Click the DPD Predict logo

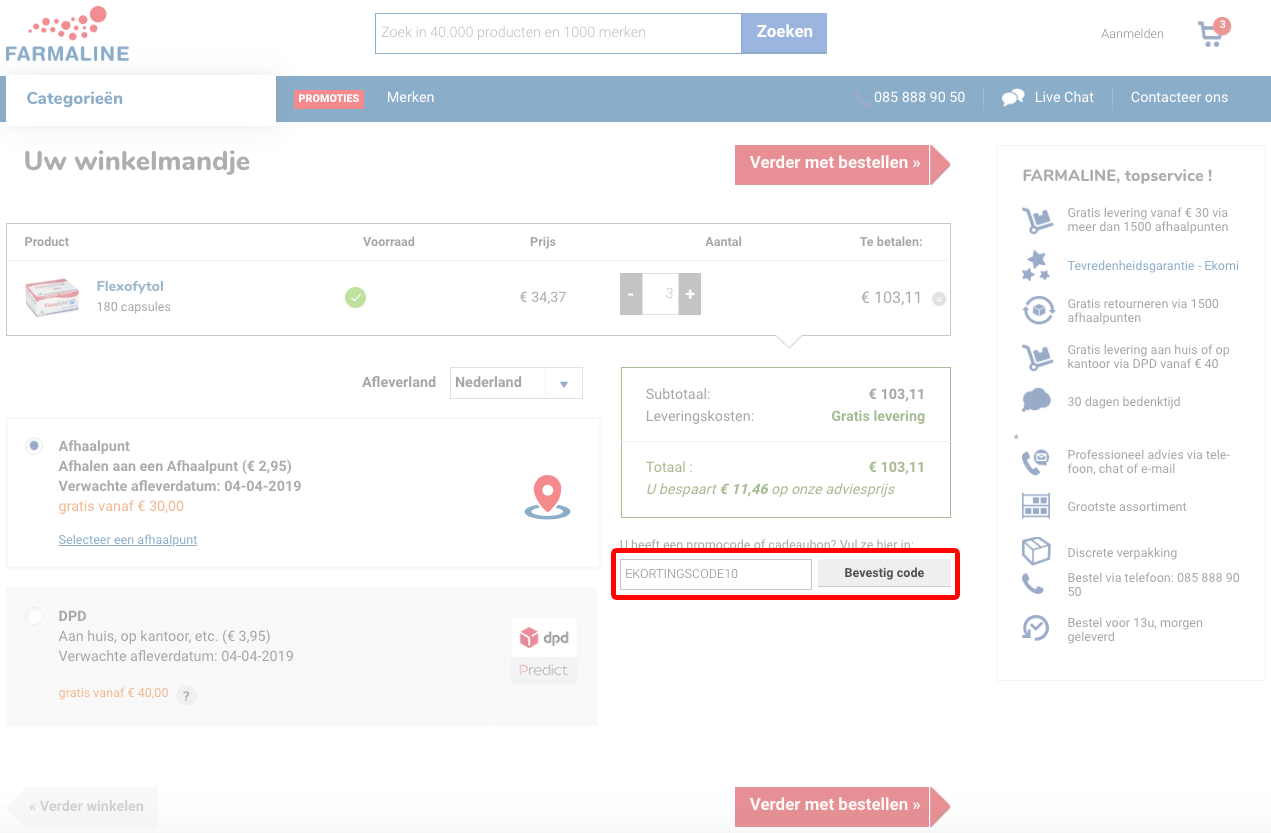tap(544, 651)
